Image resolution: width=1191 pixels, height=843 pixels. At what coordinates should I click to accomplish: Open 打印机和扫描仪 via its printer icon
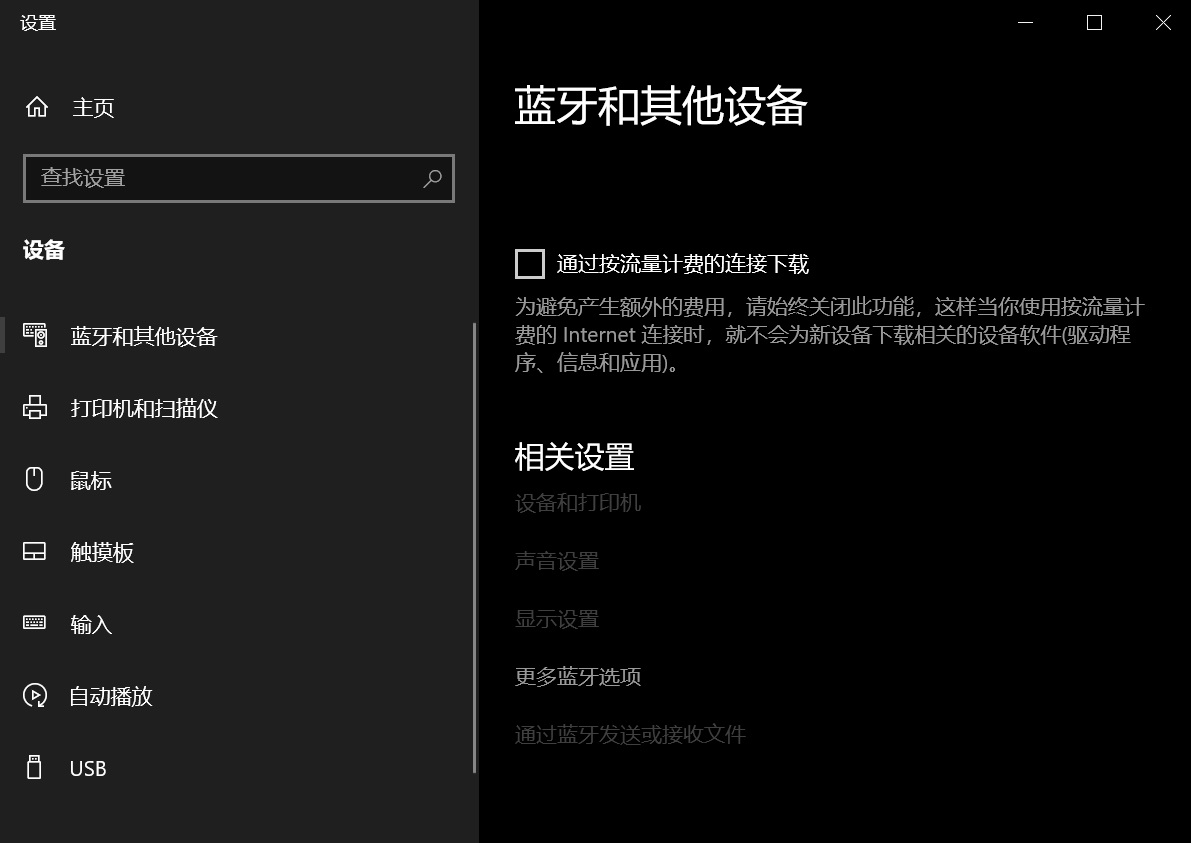pyautogui.click(x=35, y=408)
